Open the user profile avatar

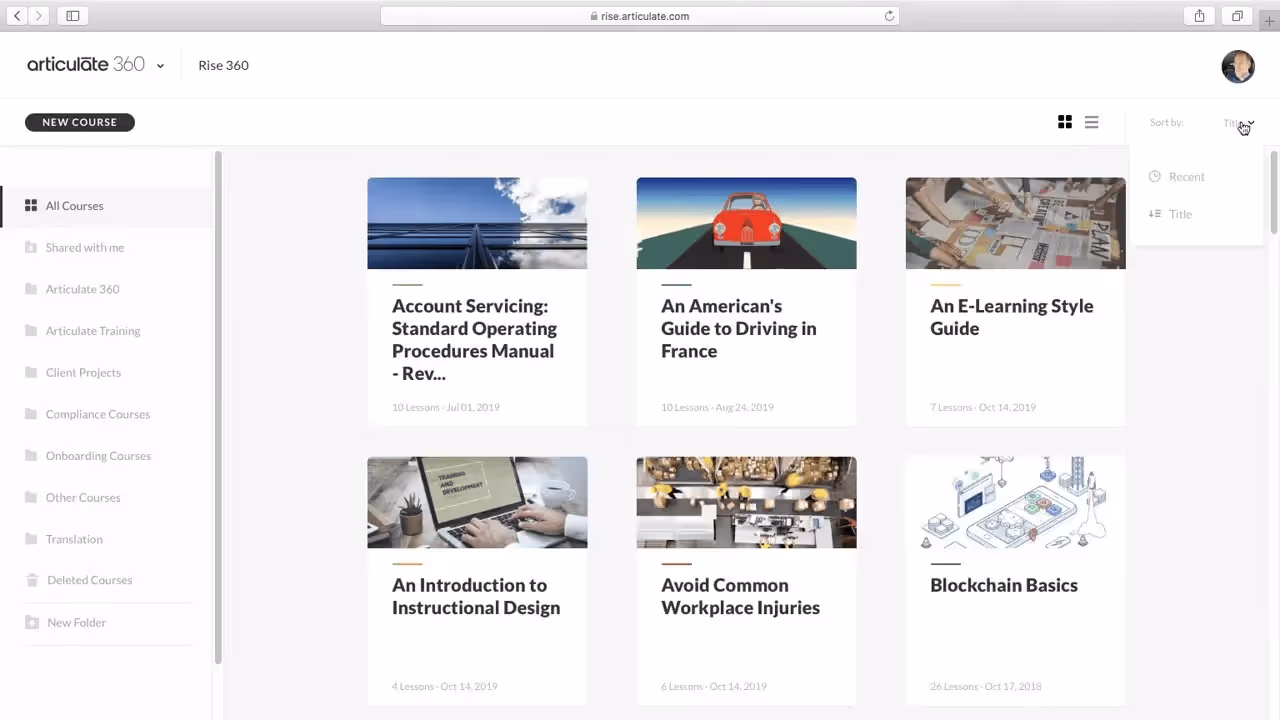pyautogui.click(x=1238, y=66)
